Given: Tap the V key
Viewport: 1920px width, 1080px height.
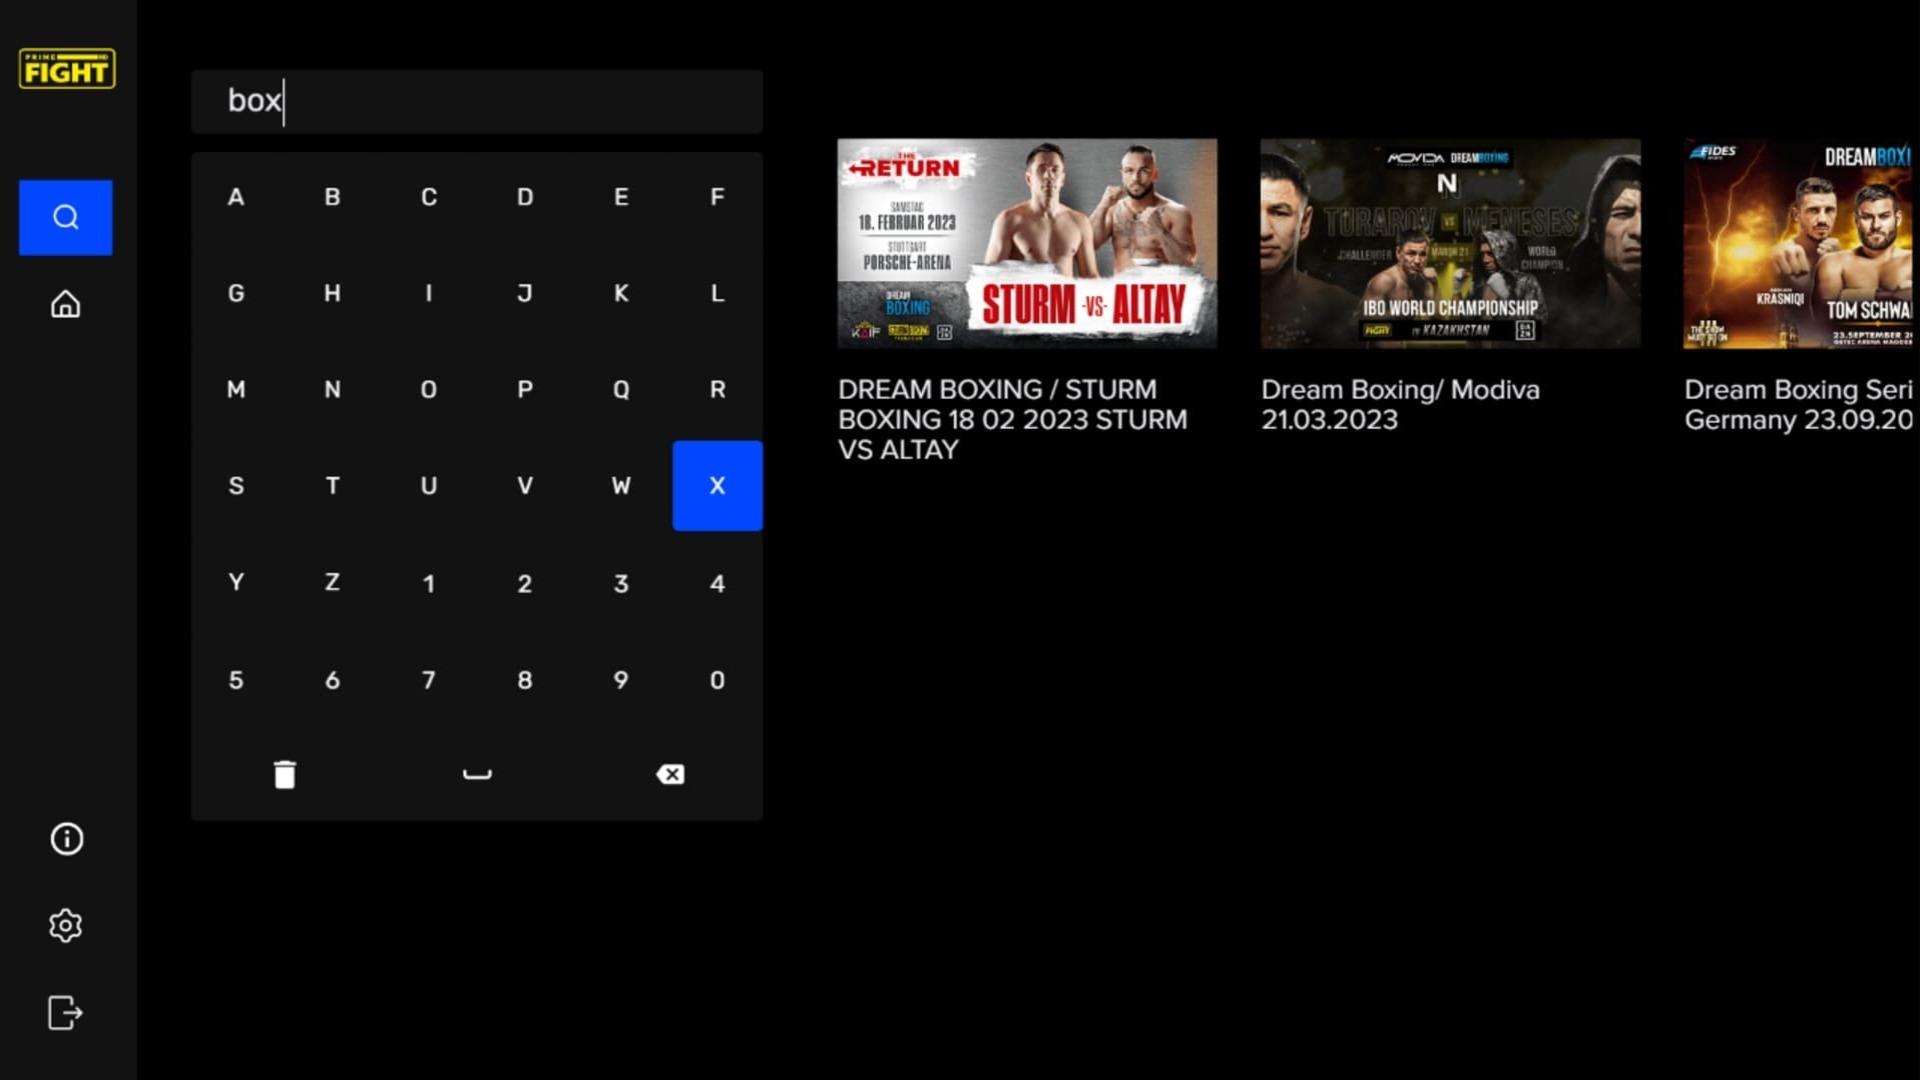Looking at the screenshot, I should point(525,486).
